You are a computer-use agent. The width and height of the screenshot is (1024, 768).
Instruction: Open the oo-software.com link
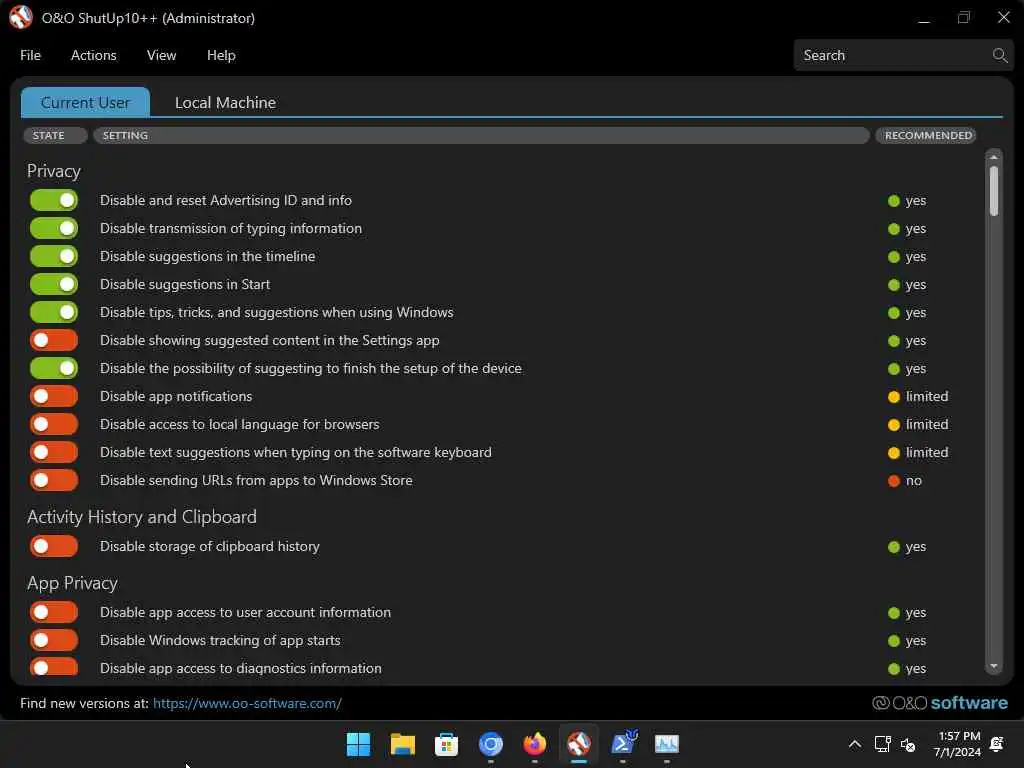(247, 703)
